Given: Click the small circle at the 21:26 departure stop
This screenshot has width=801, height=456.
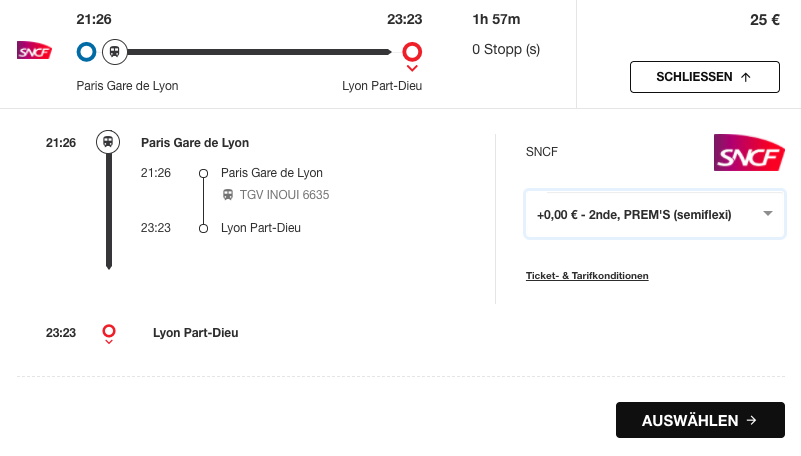Looking at the screenshot, I should click(203, 174).
